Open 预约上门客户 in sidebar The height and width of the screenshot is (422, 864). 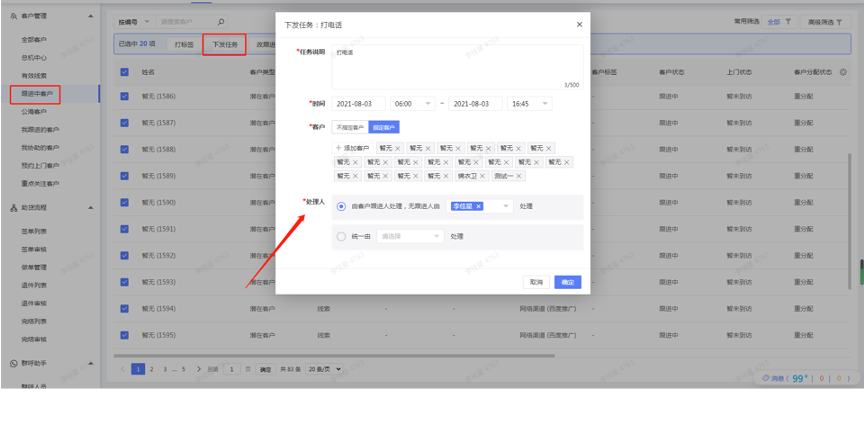(40, 165)
